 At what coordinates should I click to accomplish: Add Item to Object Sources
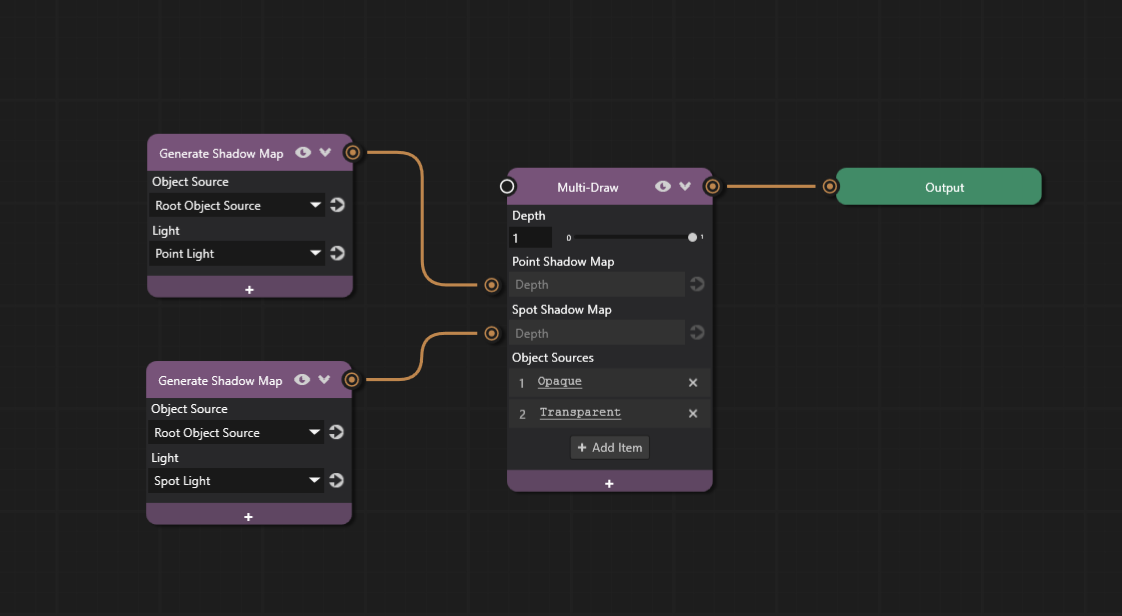610,447
